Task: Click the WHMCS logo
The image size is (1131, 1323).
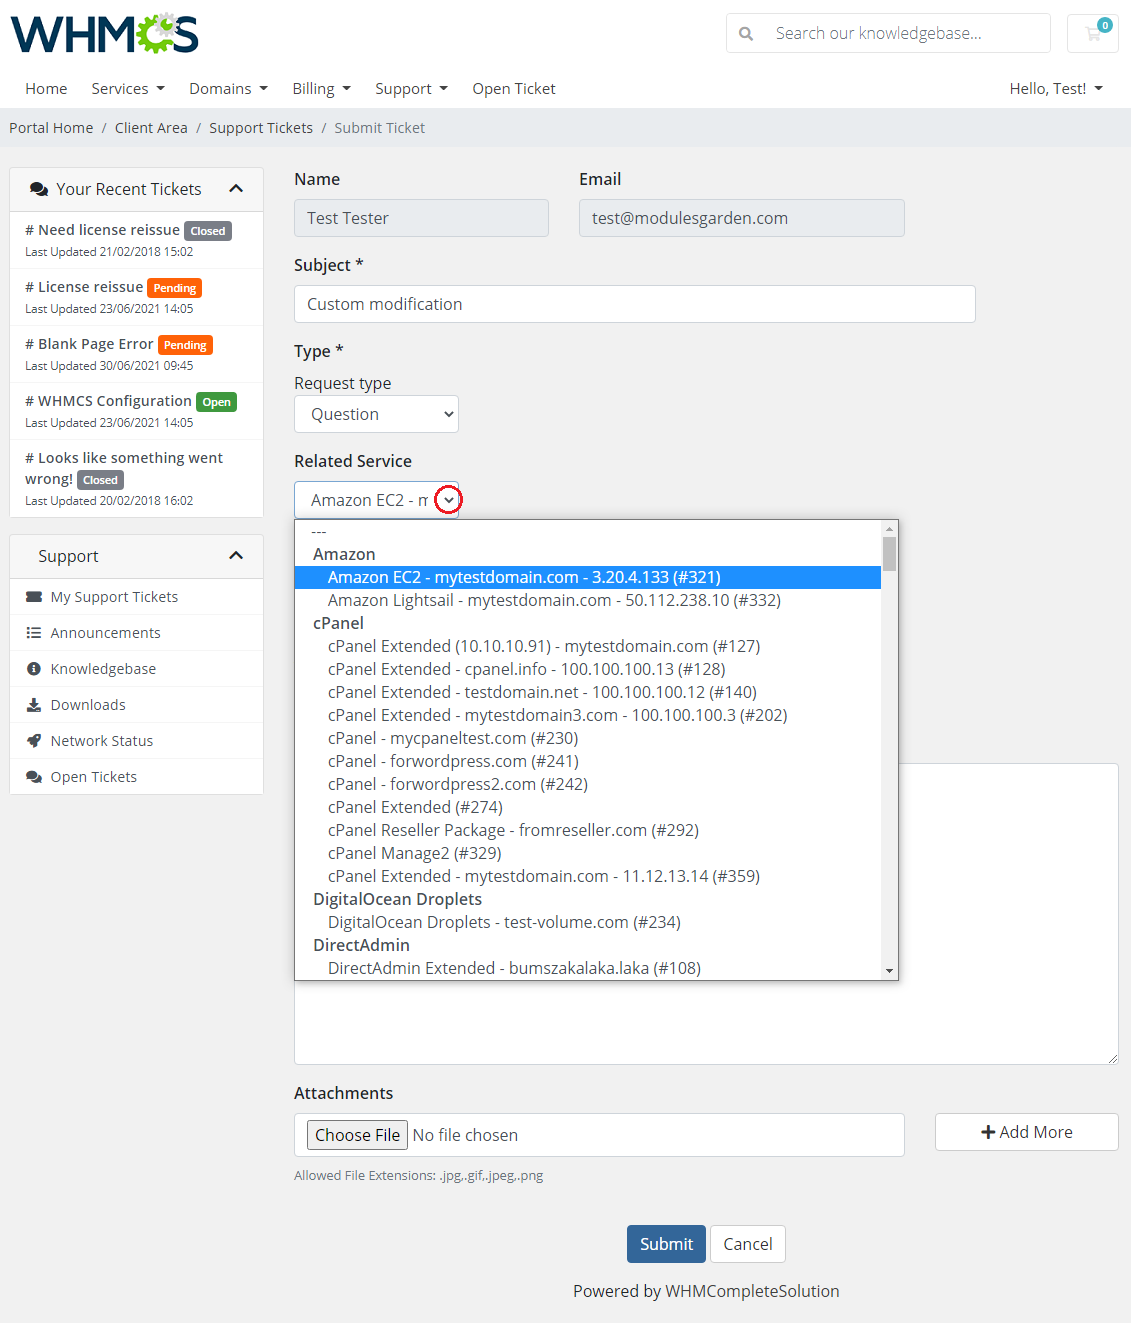Action: tap(105, 34)
